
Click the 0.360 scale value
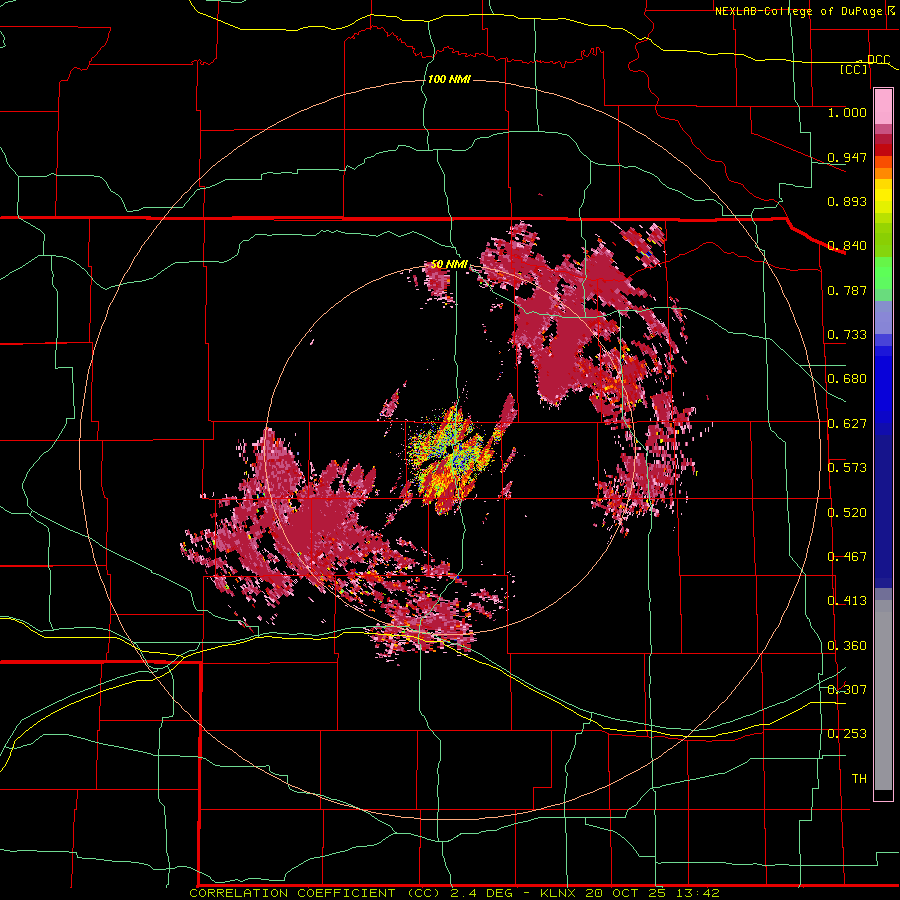pyautogui.click(x=847, y=645)
